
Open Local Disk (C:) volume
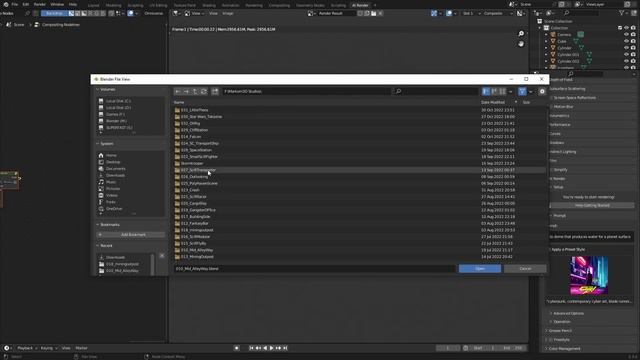(118, 101)
